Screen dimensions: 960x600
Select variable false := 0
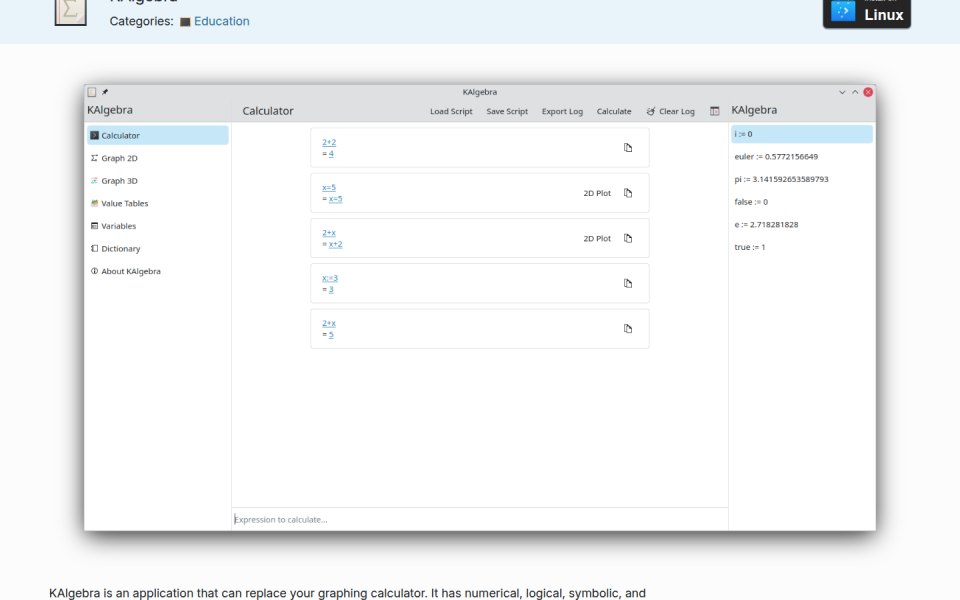(801, 202)
